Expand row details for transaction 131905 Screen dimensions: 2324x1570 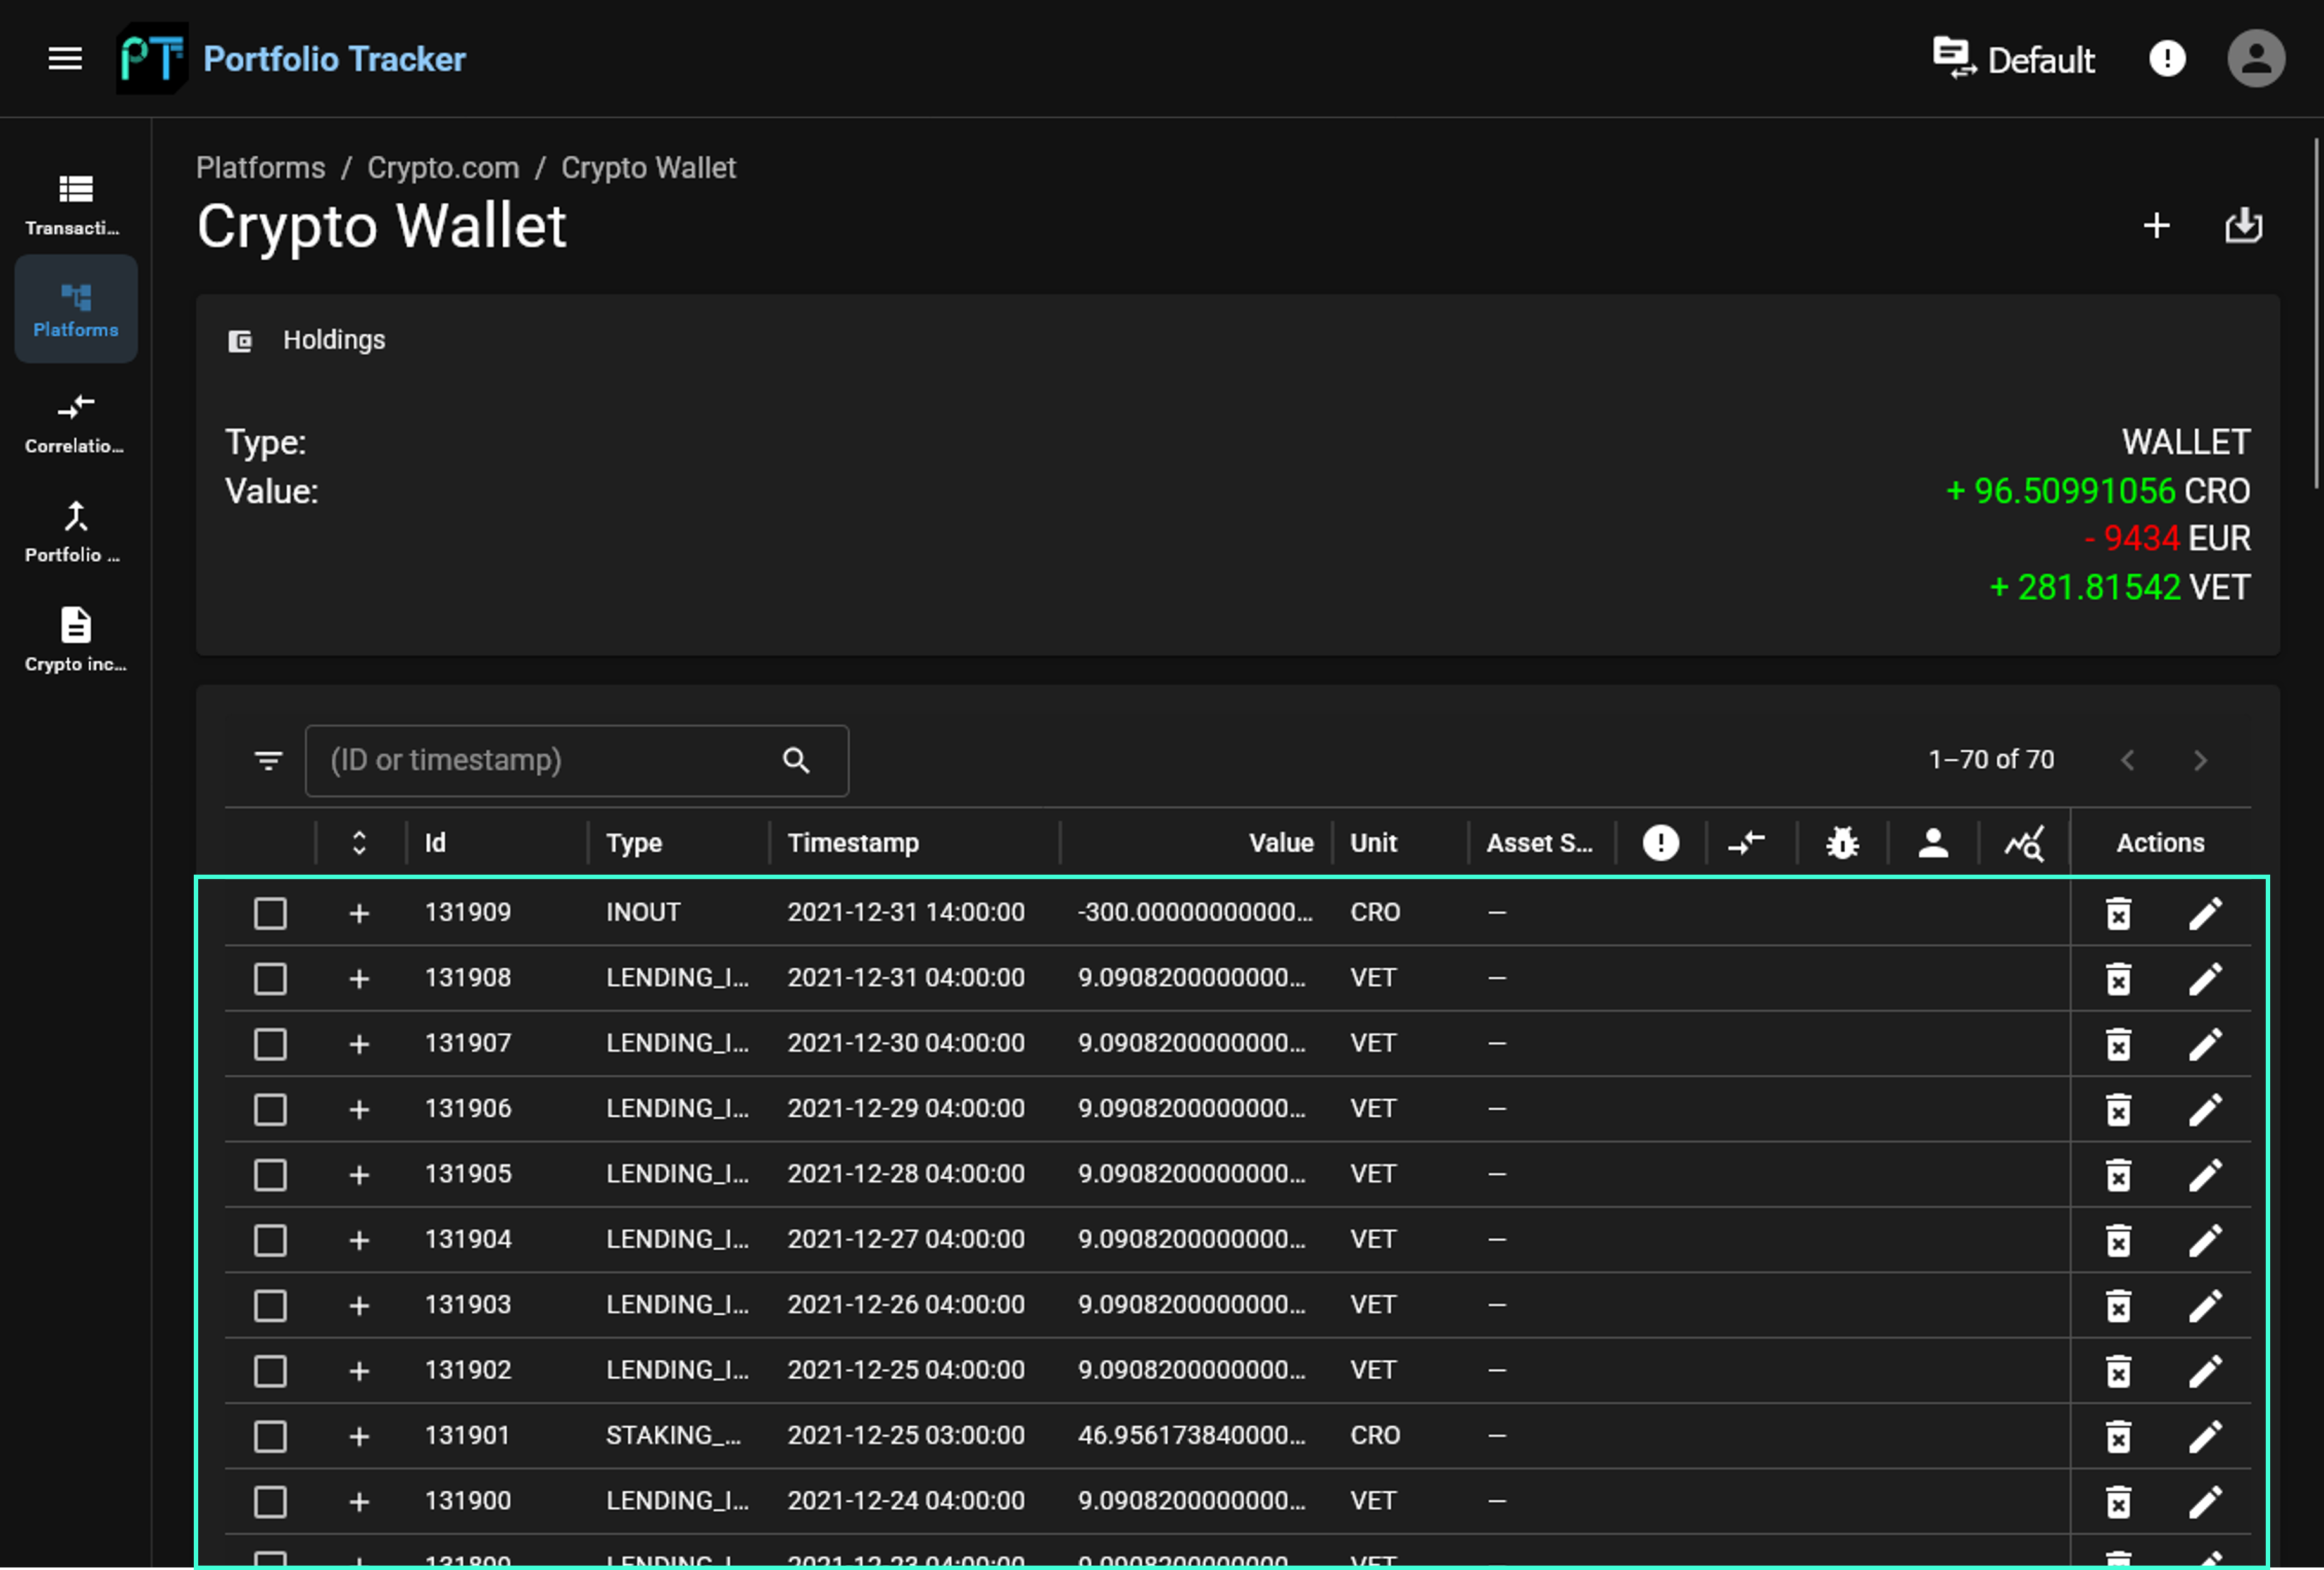[359, 1175]
